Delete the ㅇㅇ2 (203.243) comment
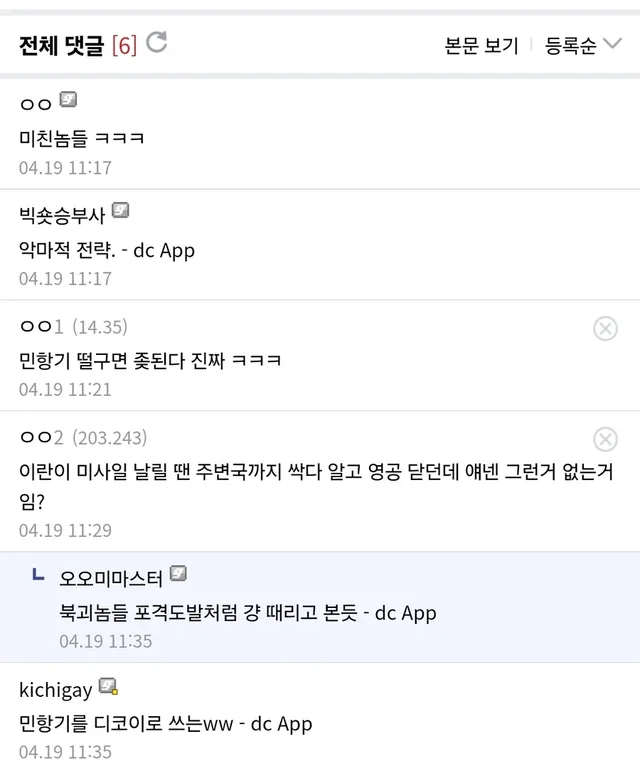Screen dimensions: 640x771 coord(605,439)
